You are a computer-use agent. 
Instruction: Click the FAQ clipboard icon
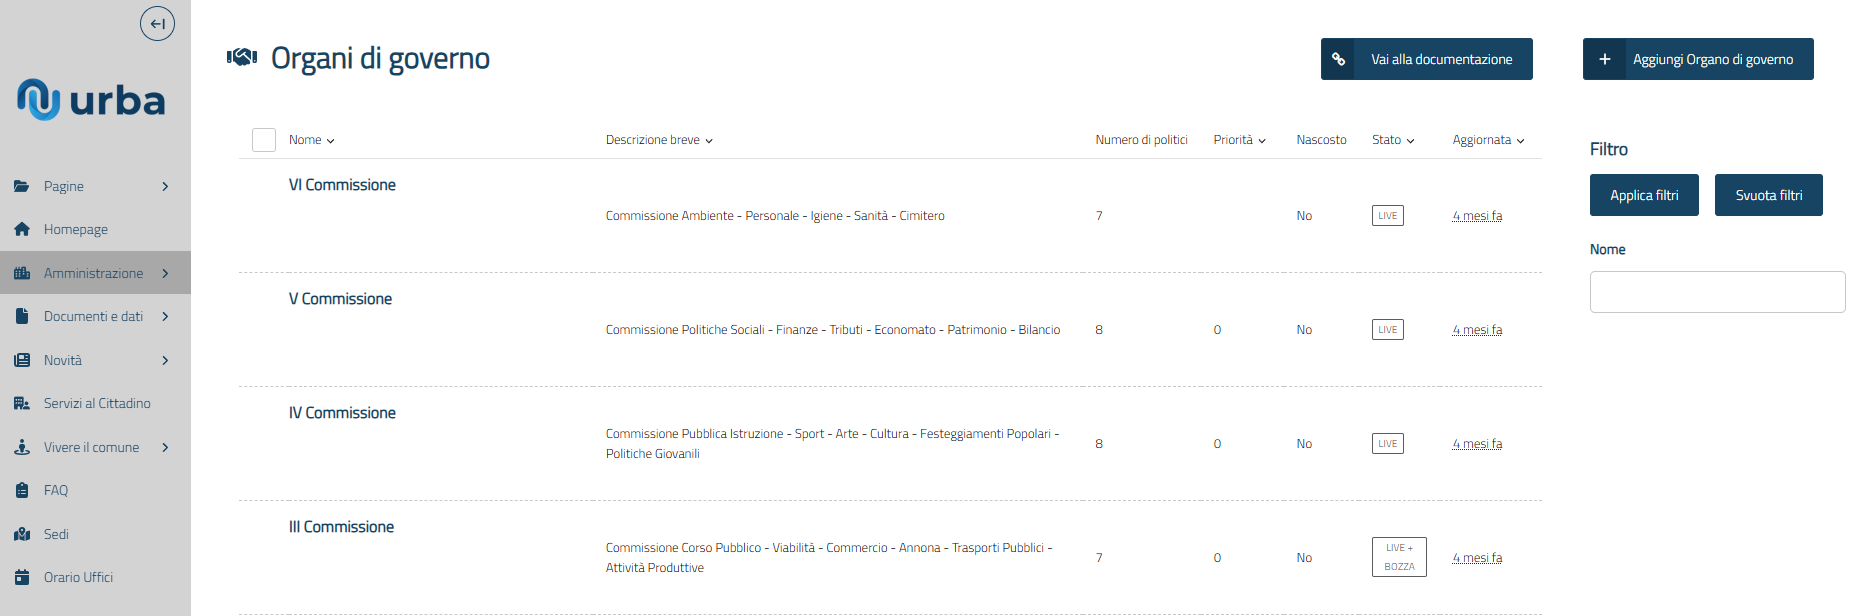[x=22, y=491]
